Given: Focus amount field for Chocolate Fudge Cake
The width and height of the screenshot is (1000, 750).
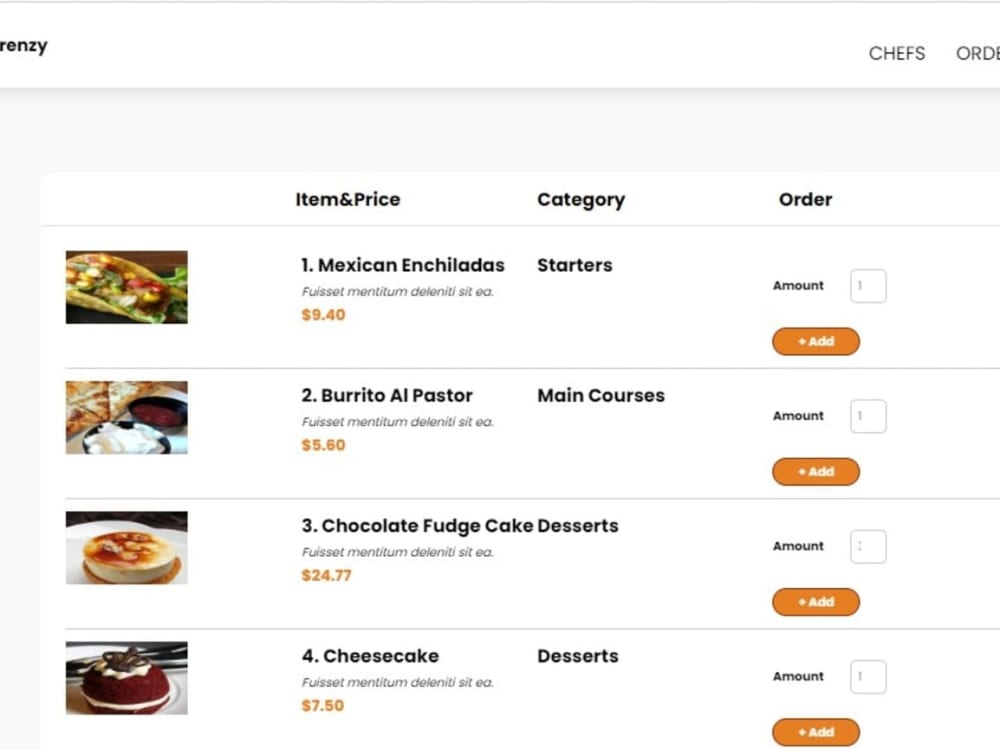Looking at the screenshot, I should tap(868, 546).
